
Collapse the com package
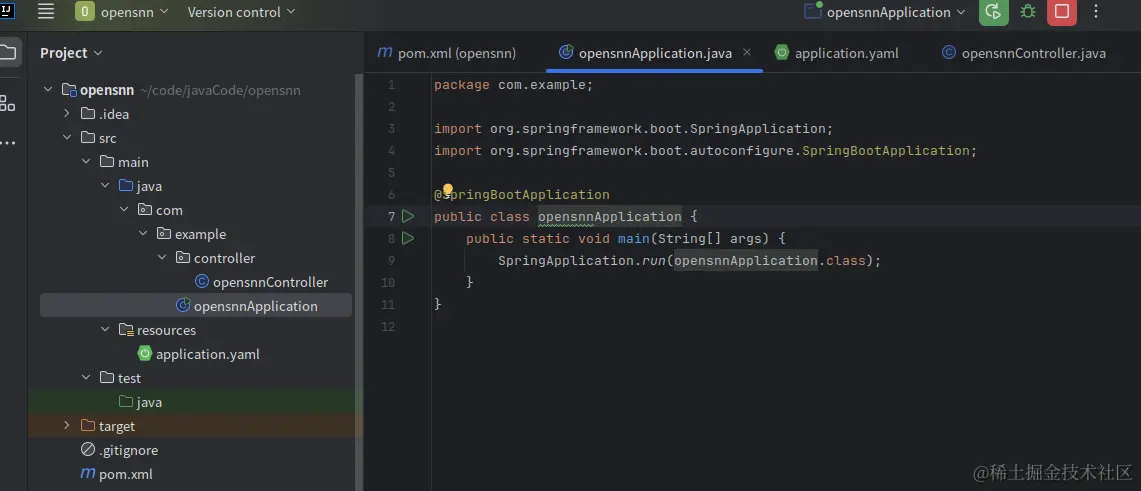point(124,210)
